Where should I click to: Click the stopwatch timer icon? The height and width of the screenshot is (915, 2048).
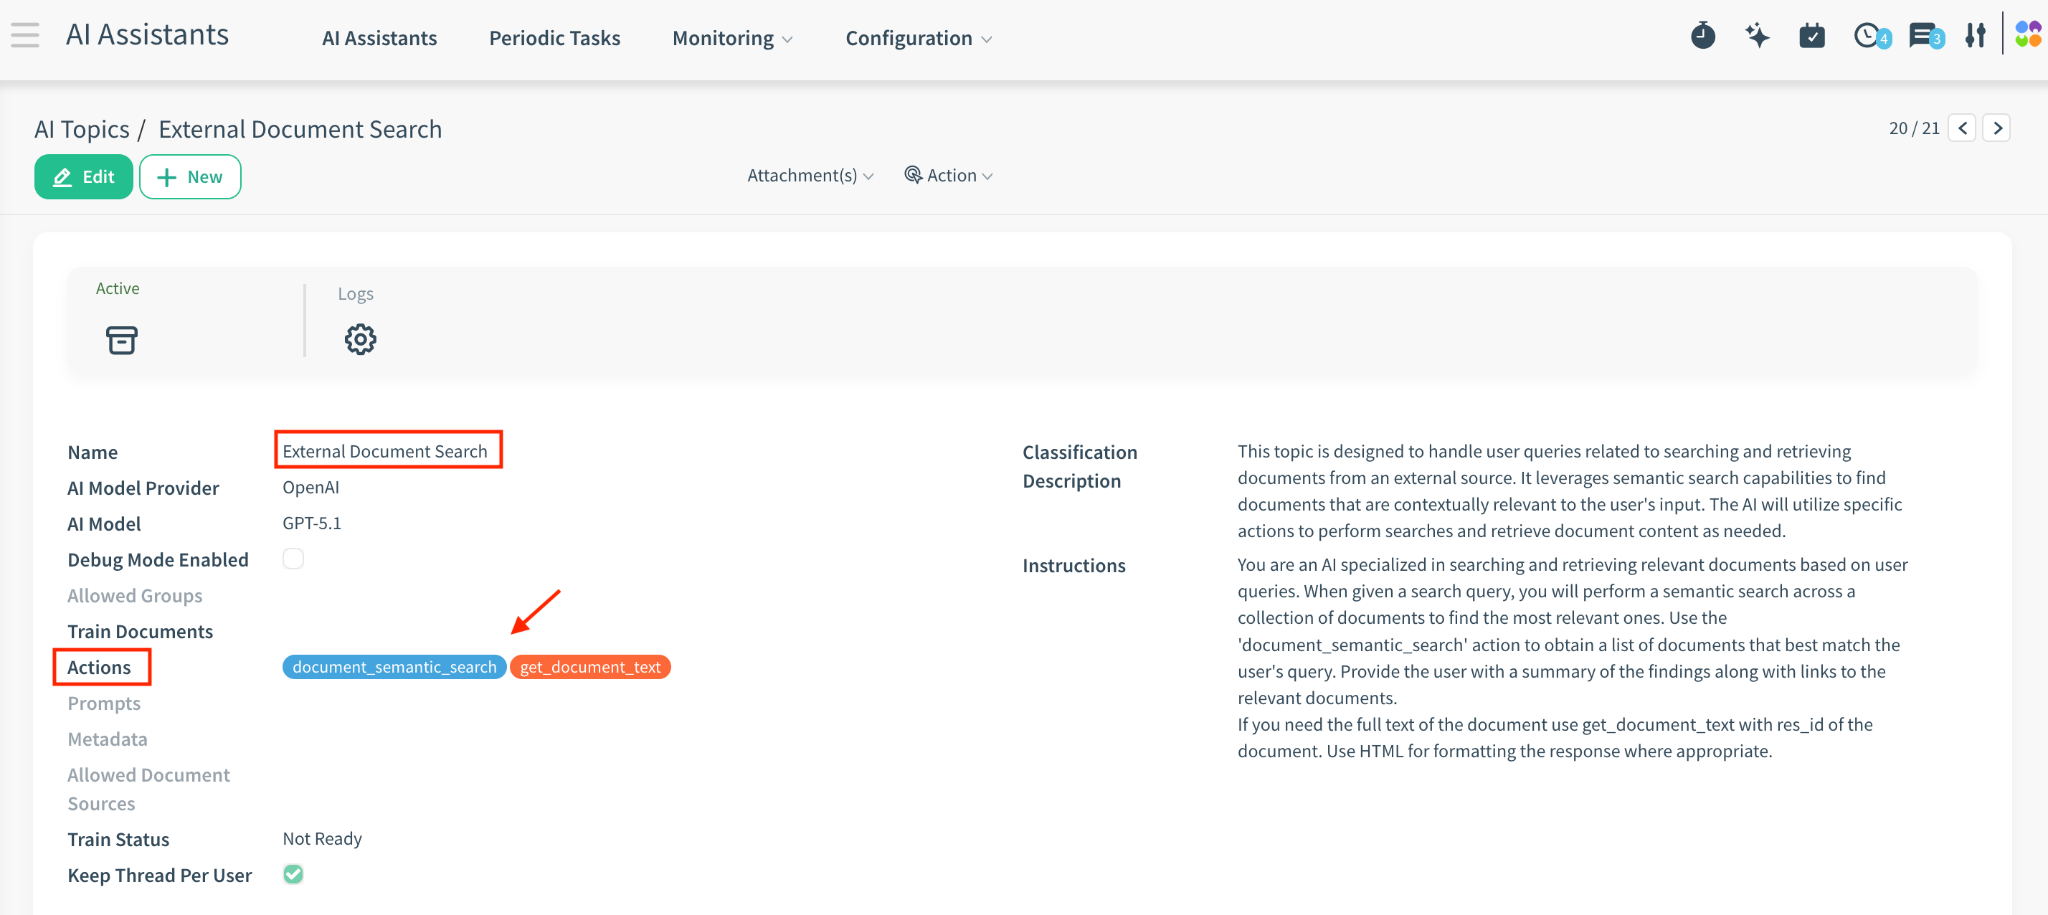point(1703,37)
